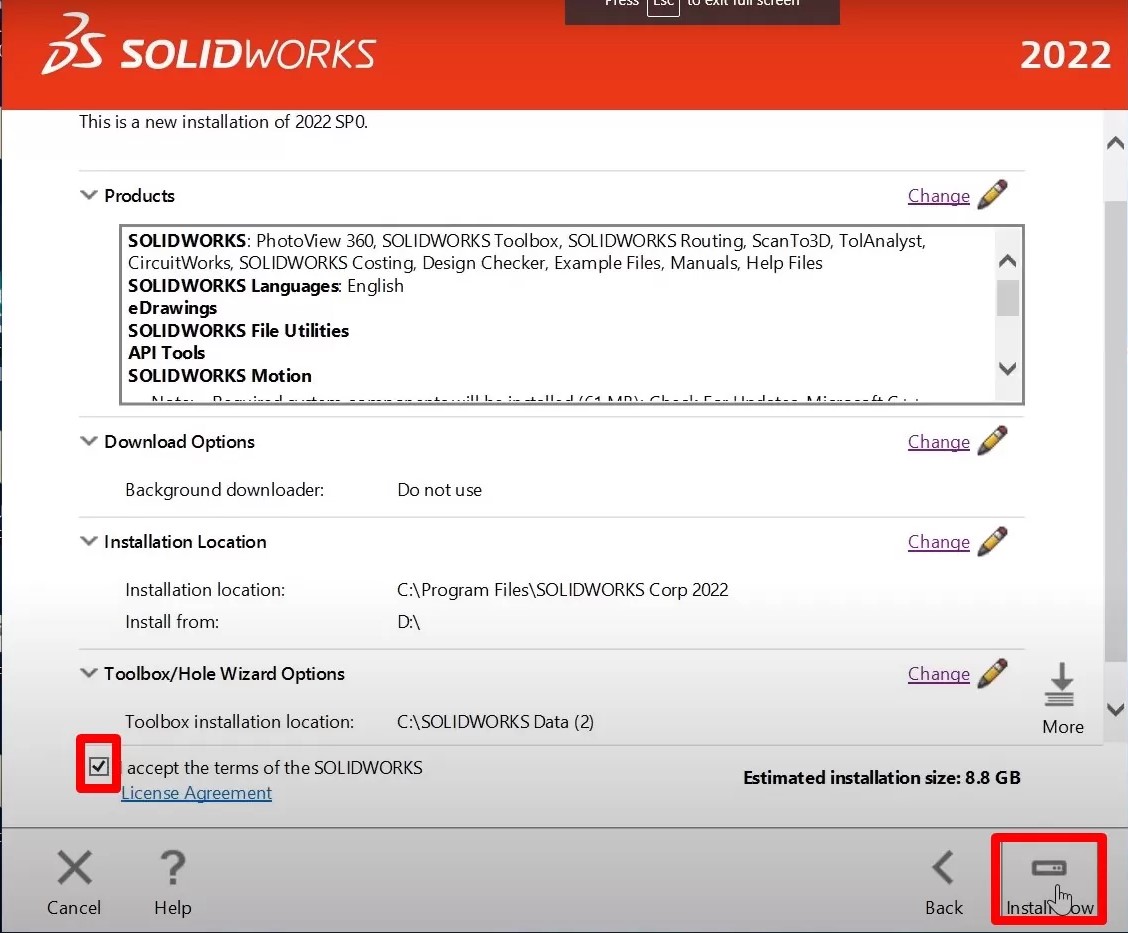Toggle the accept license terms checkbox
The width and height of the screenshot is (1128, 933).
(99, 766)
